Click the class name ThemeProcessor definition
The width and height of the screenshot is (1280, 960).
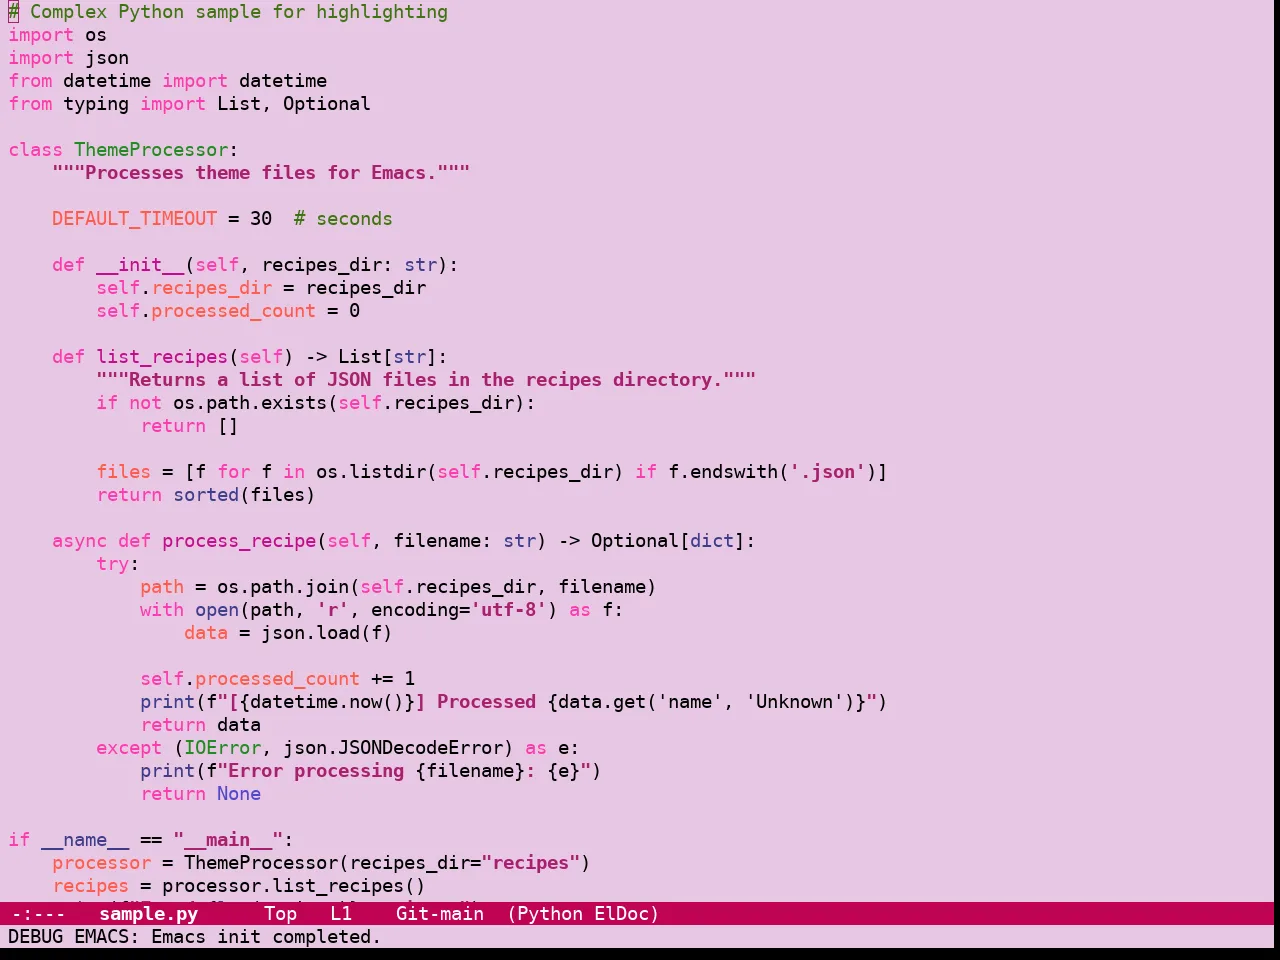point(151,150)
